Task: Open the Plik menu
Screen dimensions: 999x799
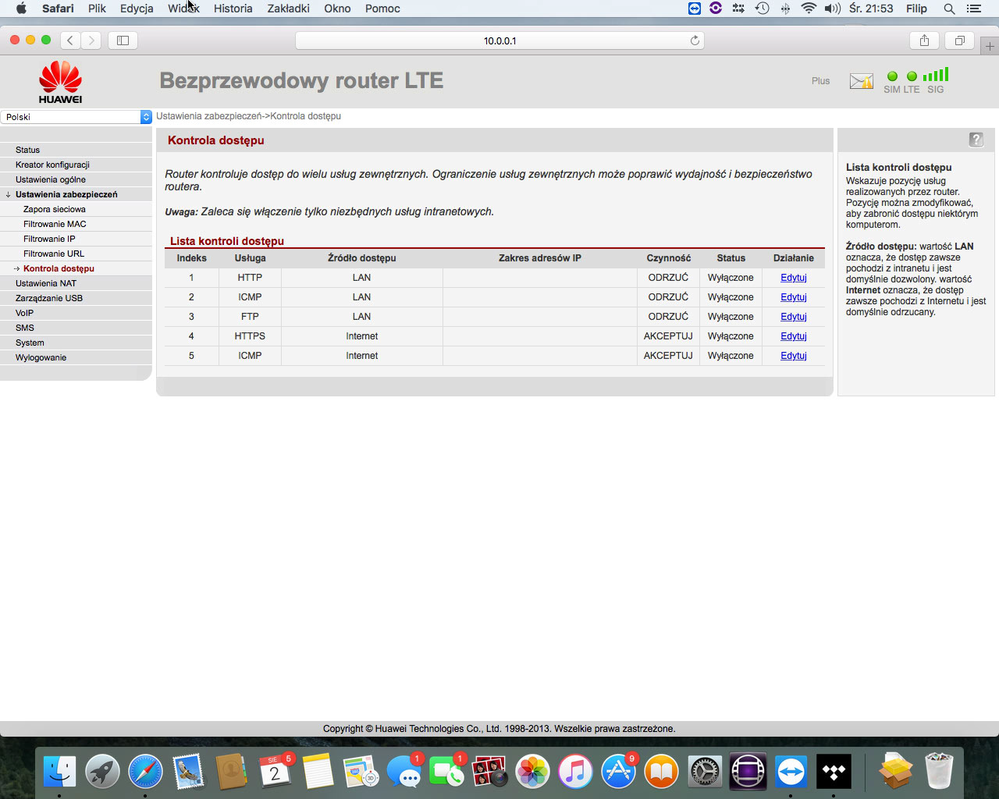Action: pos(97,8)
